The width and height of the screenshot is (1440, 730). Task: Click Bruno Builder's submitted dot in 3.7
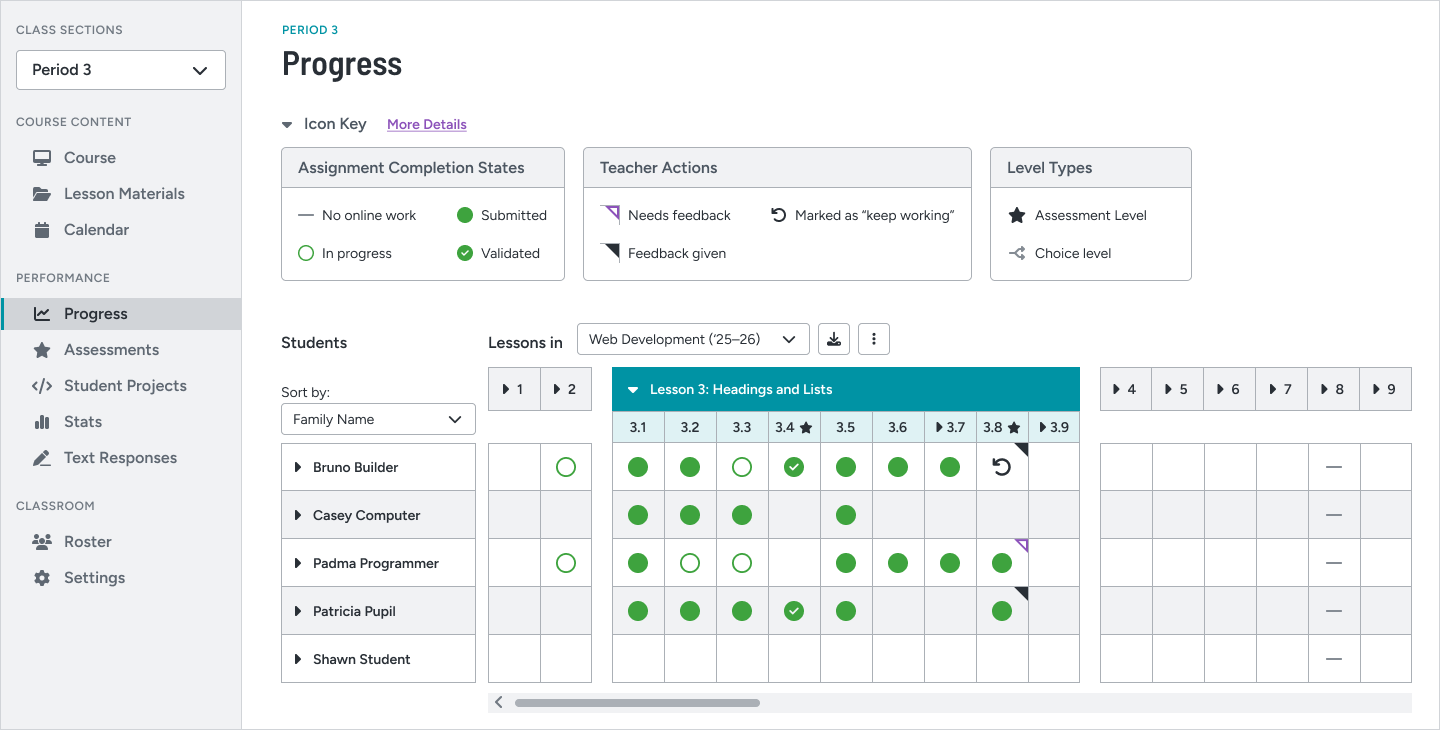pyautogui.click(x=950, y=467)
